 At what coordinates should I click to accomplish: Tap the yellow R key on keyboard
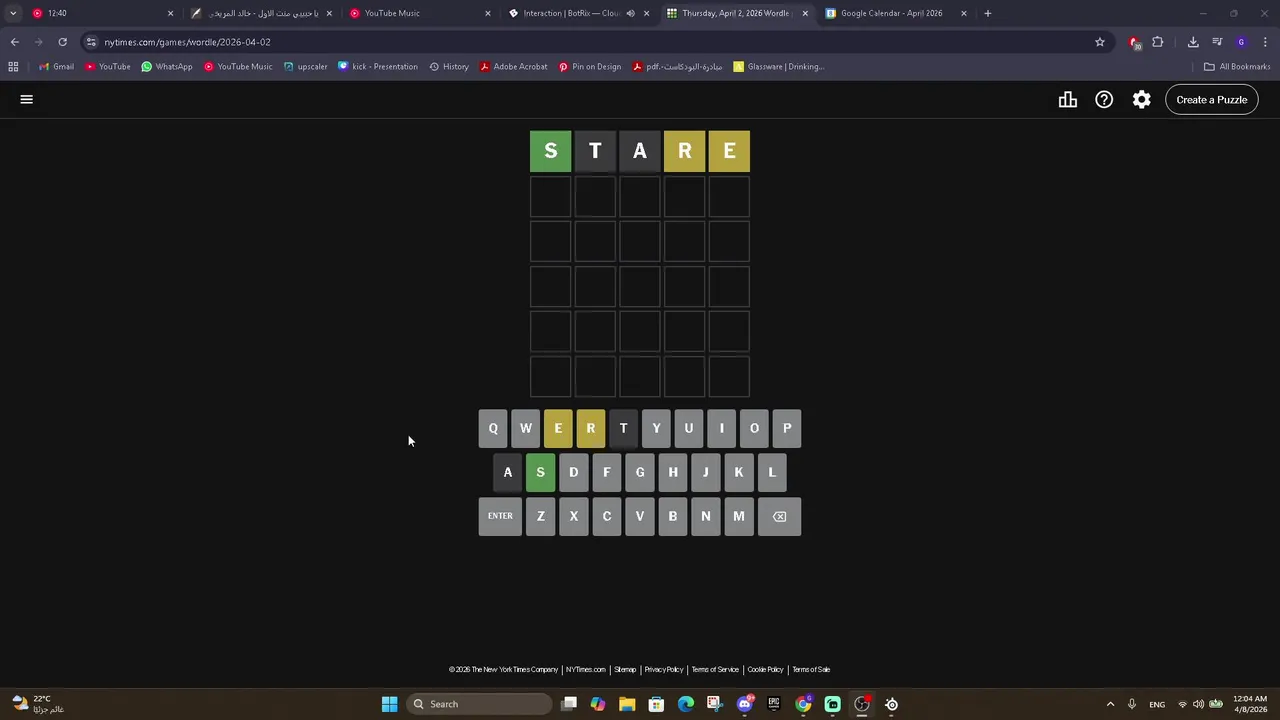click(591, 428)
